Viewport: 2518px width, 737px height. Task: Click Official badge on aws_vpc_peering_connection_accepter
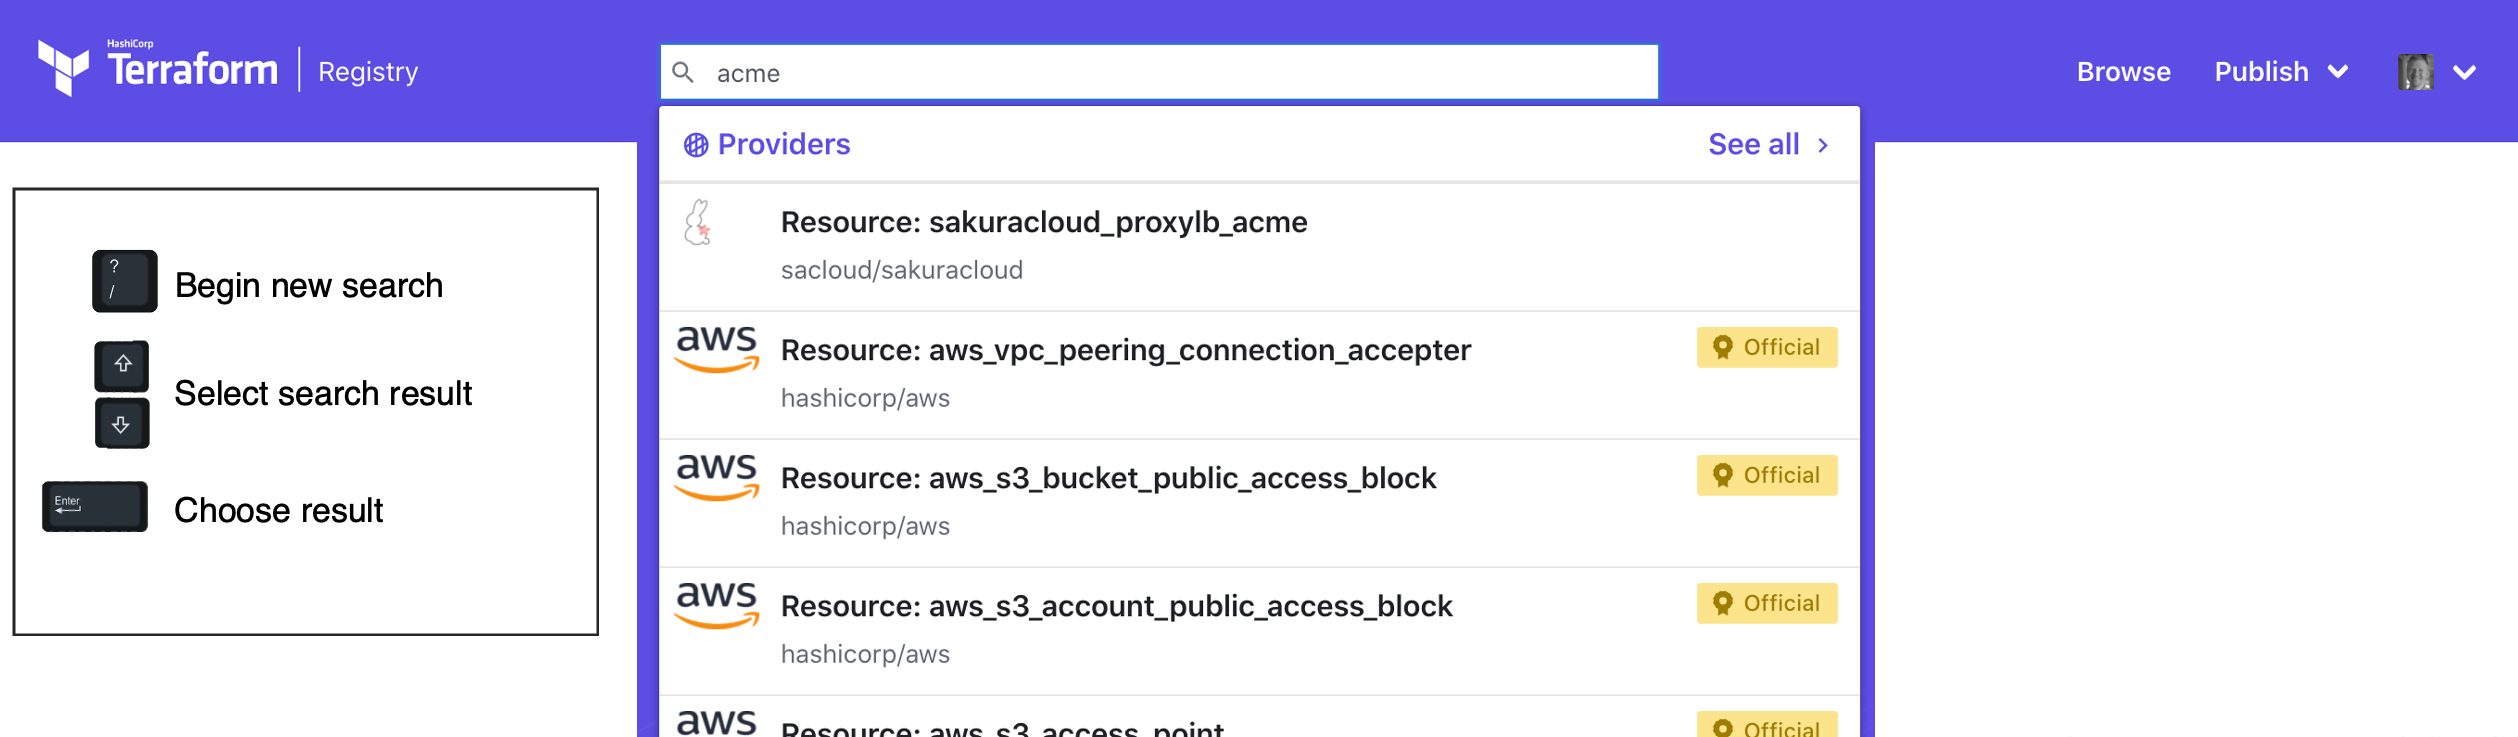pyautogui.click(x=1767, y=347)
